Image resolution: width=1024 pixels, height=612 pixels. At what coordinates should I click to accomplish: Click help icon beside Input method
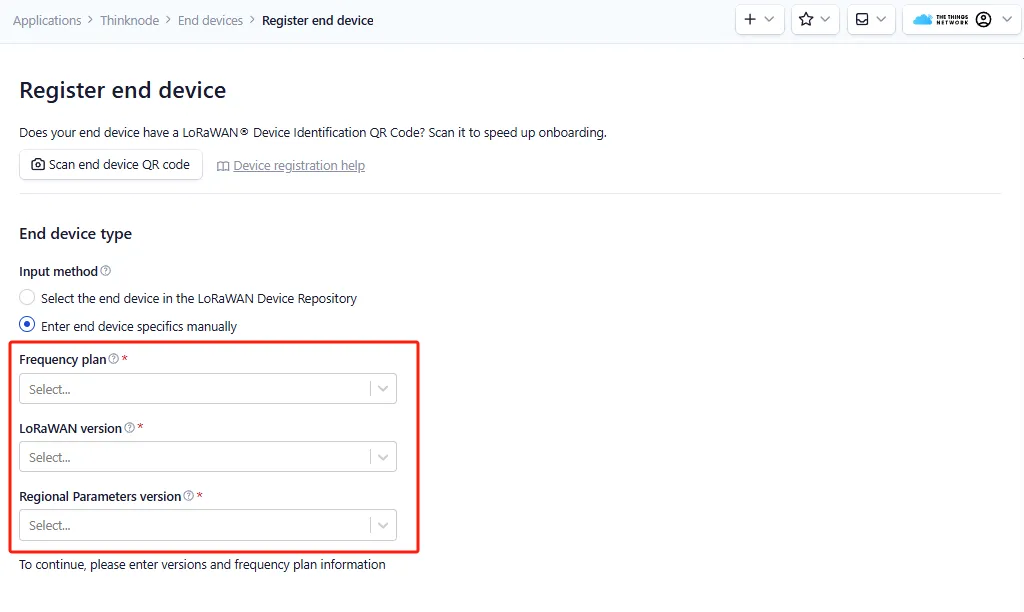coord(106,271)
